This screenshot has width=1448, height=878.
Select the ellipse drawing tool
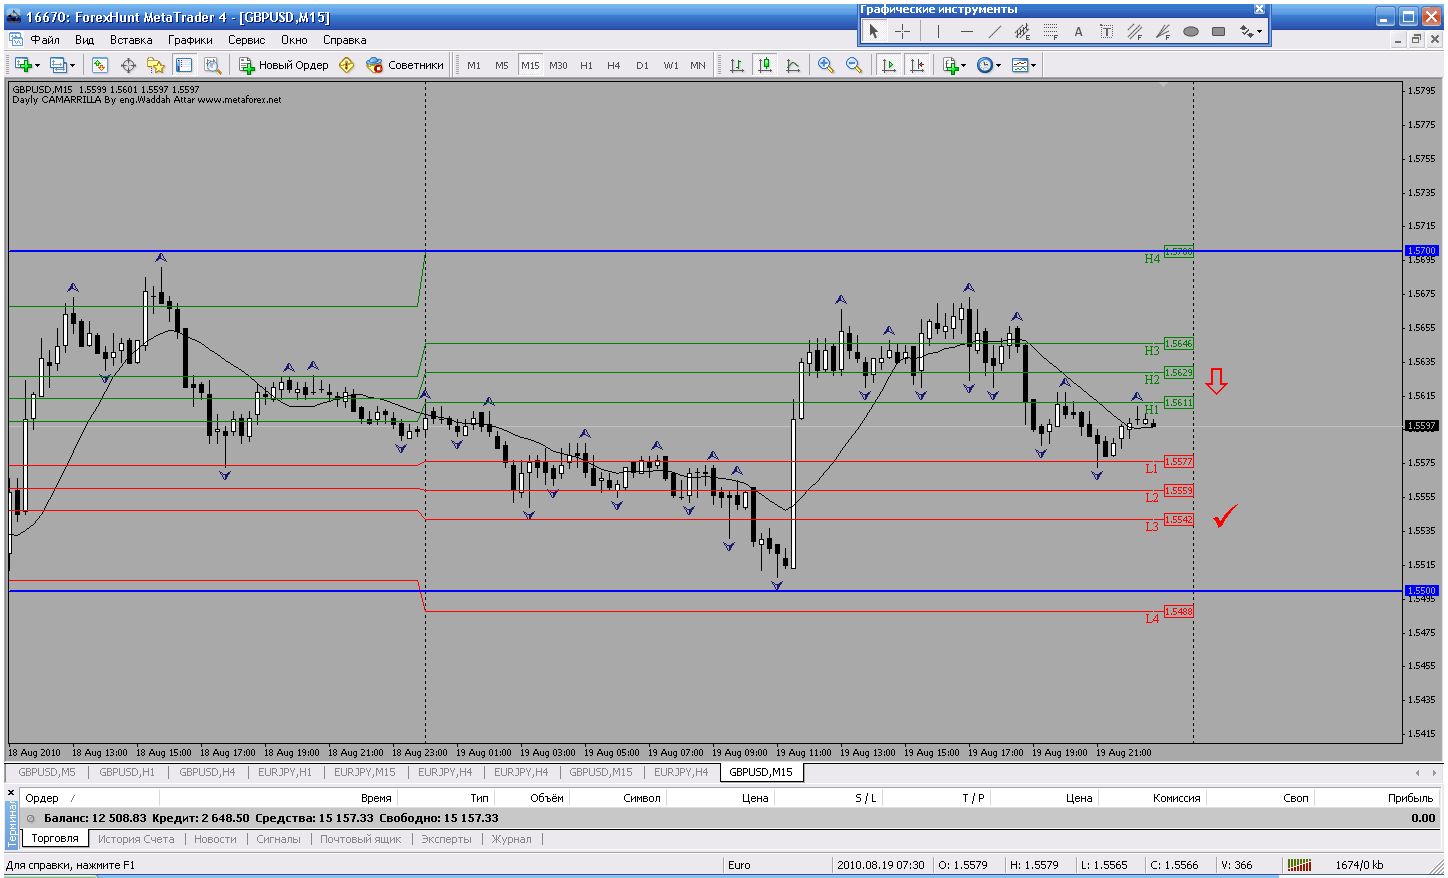click(1190, 31)
